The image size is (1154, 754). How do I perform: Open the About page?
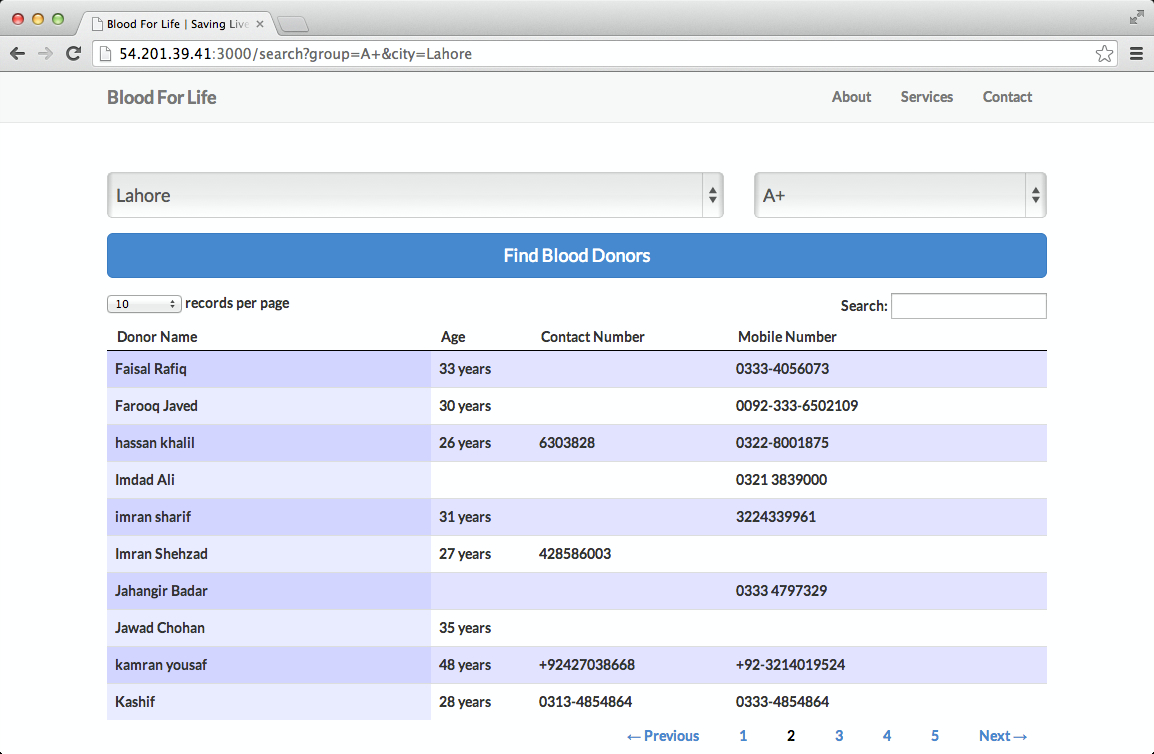click(x=852, y=97)
